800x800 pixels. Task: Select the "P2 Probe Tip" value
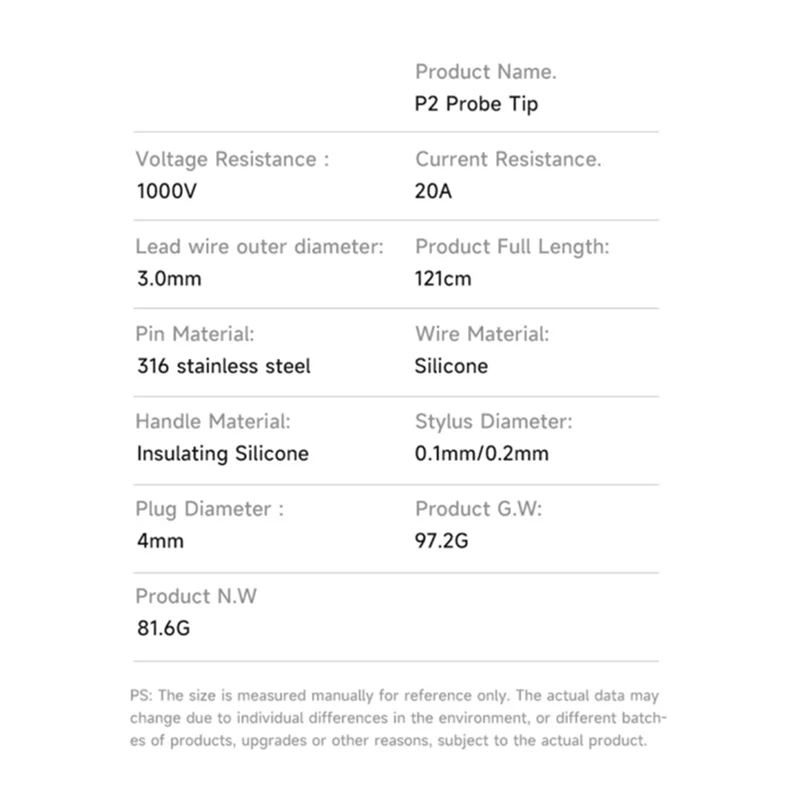click(x=476, y=104)
